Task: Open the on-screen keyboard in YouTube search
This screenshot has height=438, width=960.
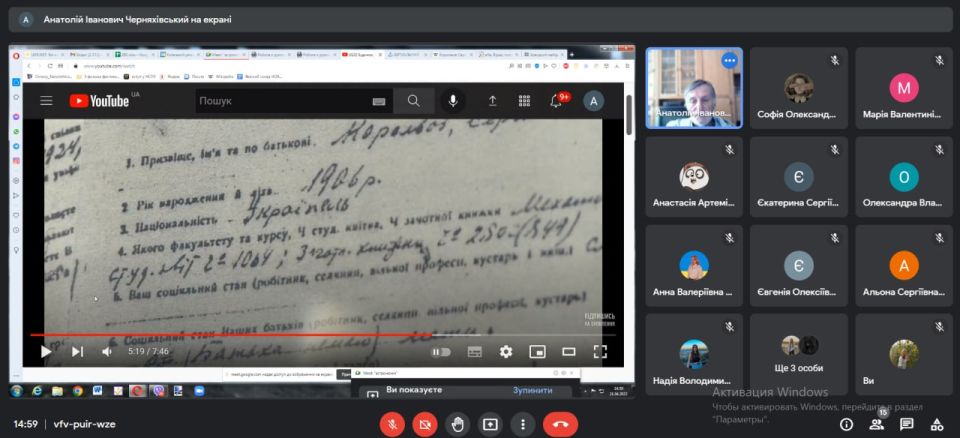Action: [379, 102]
